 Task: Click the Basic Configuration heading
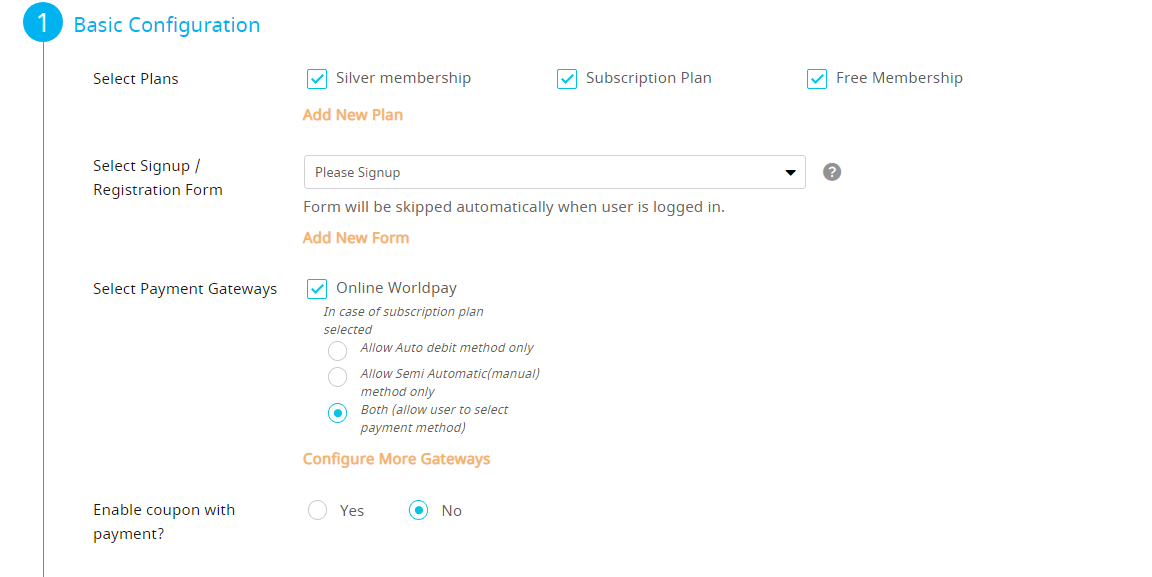tap(167, 25)
